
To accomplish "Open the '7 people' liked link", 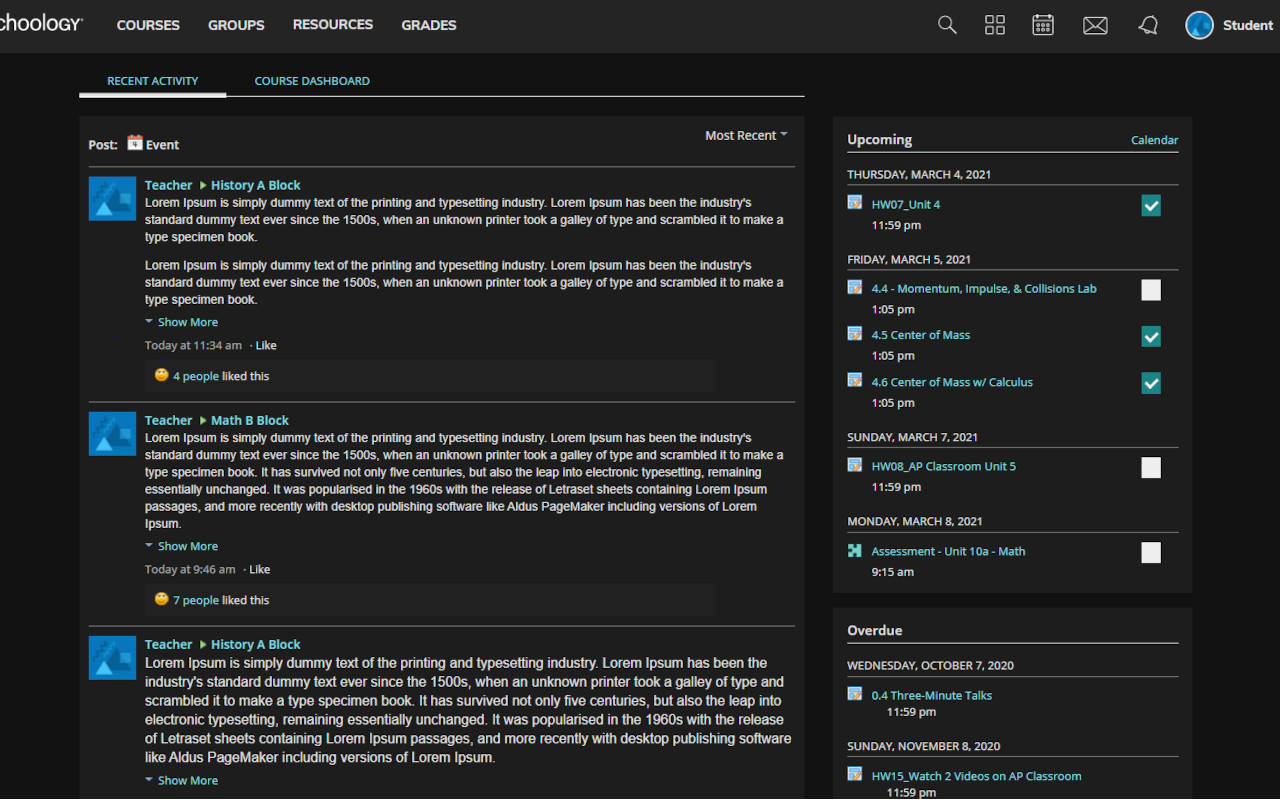I will click(x=198, y=599).
